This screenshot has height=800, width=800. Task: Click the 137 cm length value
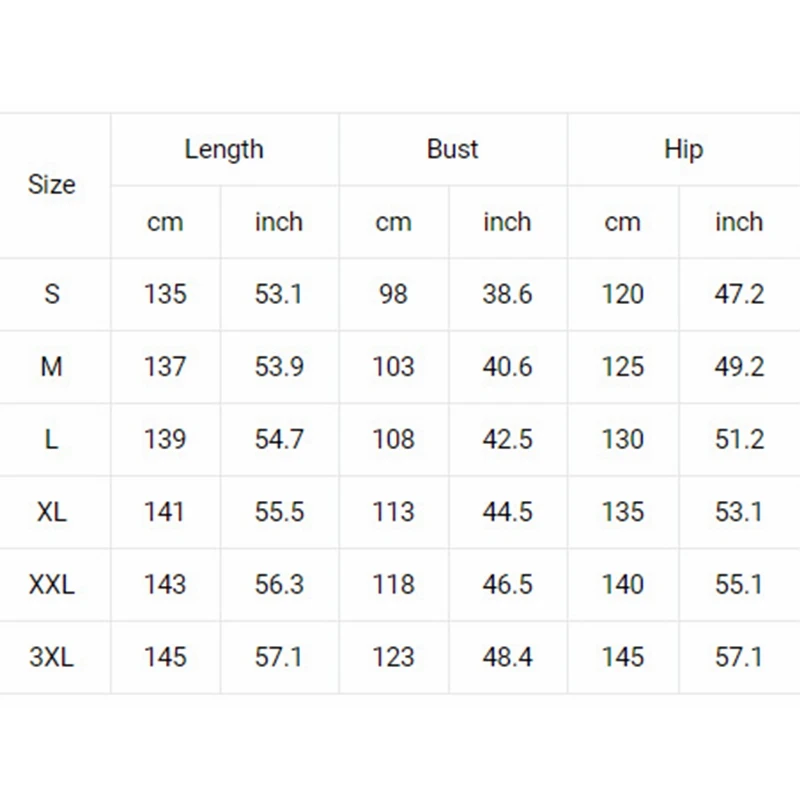(165, 367)
